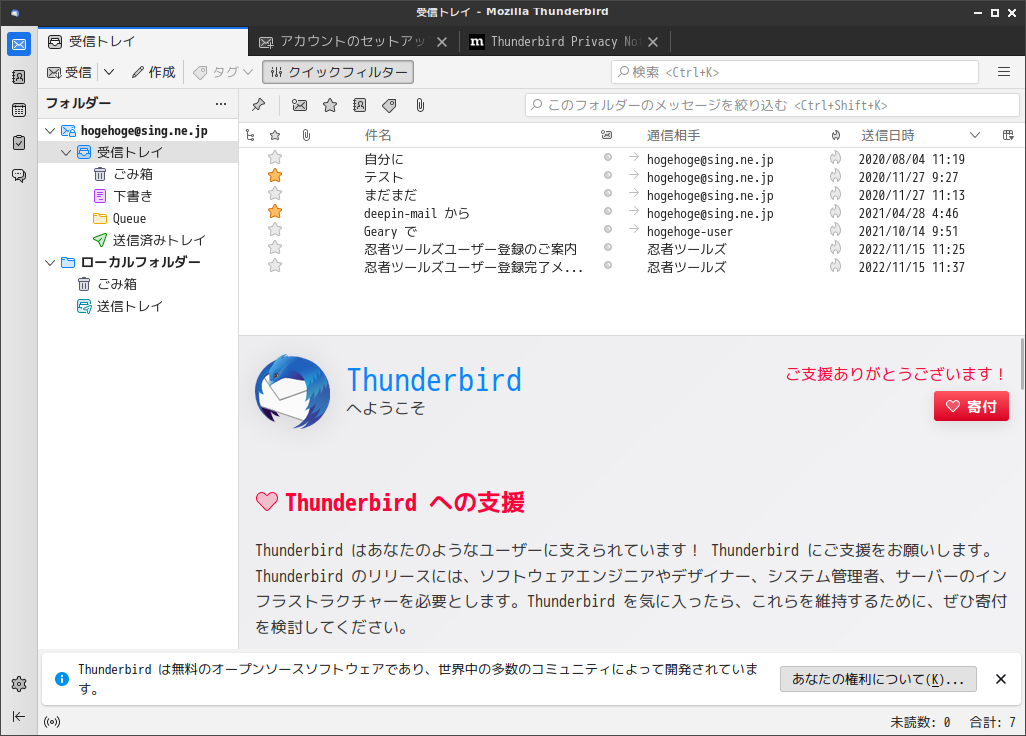This screenshot has width=1026, height=736.
Task: Filter to show messages with attachments
Action: coord(420,105)
